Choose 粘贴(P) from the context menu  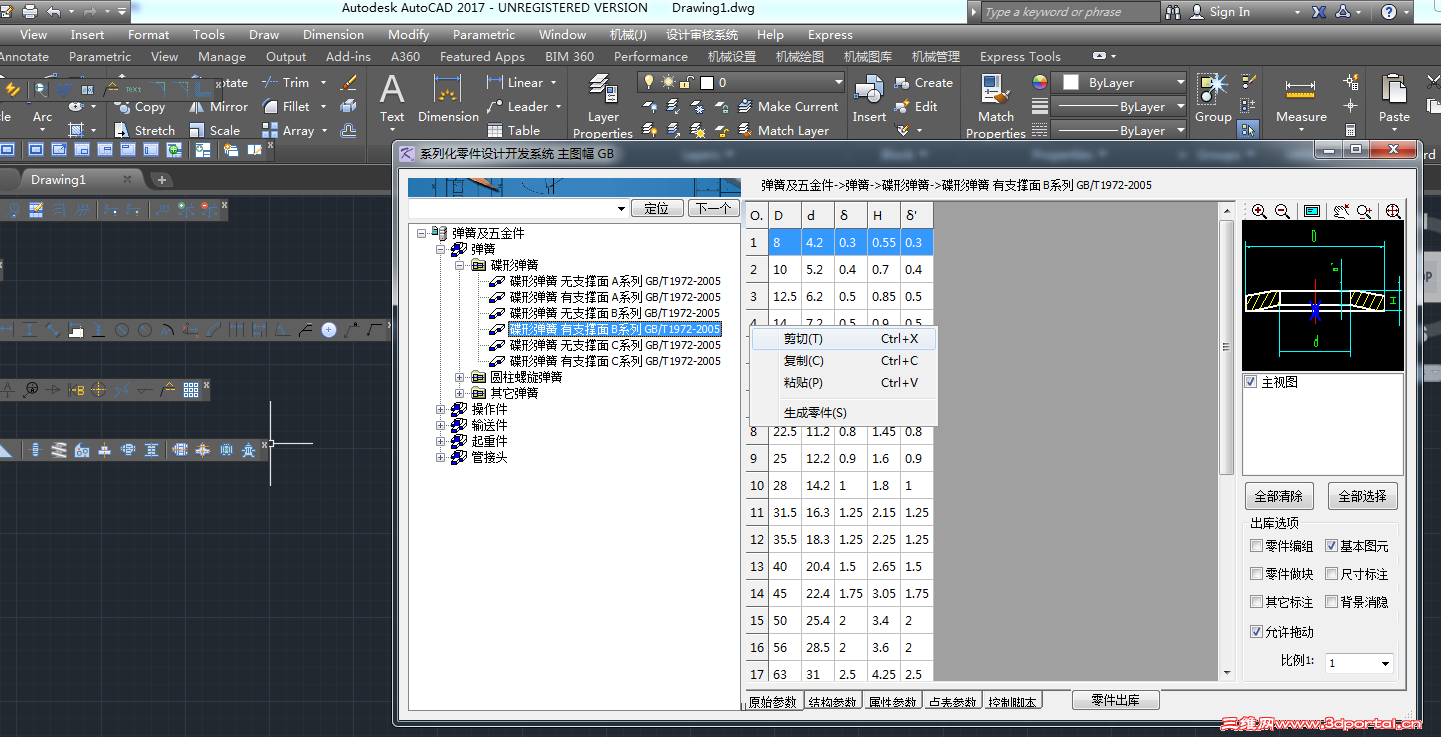pyautogui.click(x=844, y=383)
